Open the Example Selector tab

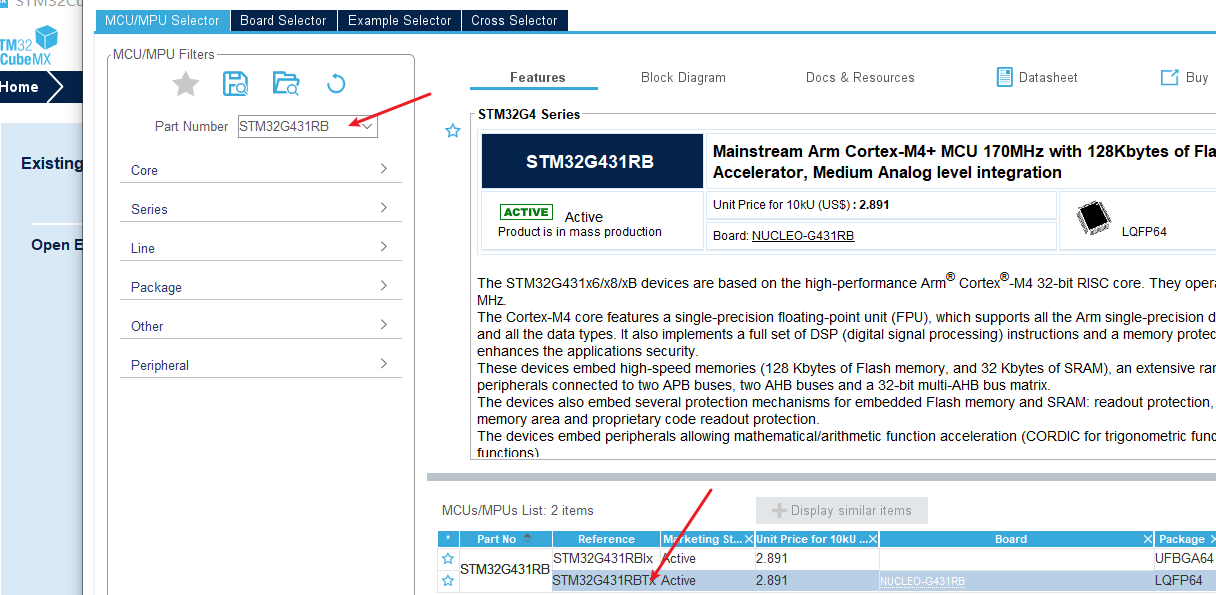coord(399,20)
